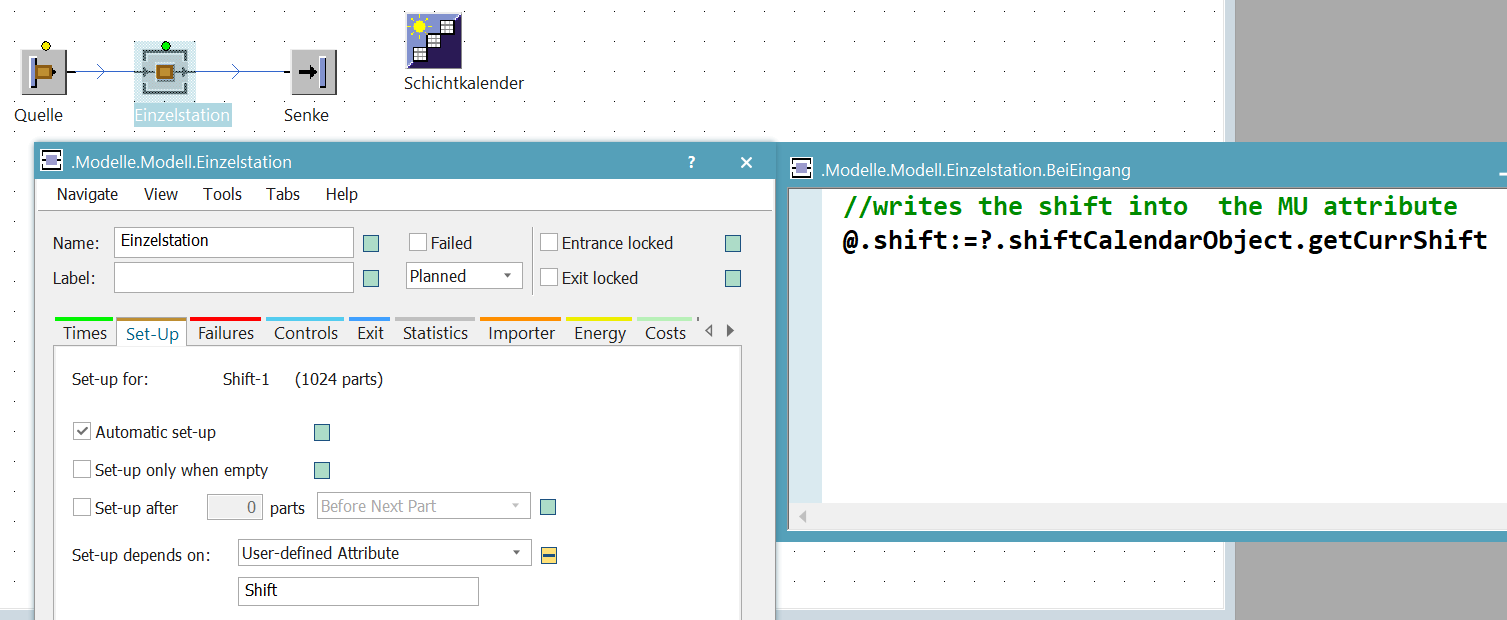Click the left arrow of the code editor scrollbar
The height and width of the screenshot is (620, 1507).
802,517
